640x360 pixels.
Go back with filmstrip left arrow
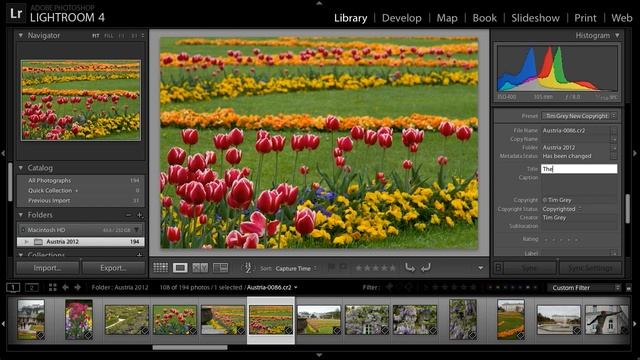(65, 288)
